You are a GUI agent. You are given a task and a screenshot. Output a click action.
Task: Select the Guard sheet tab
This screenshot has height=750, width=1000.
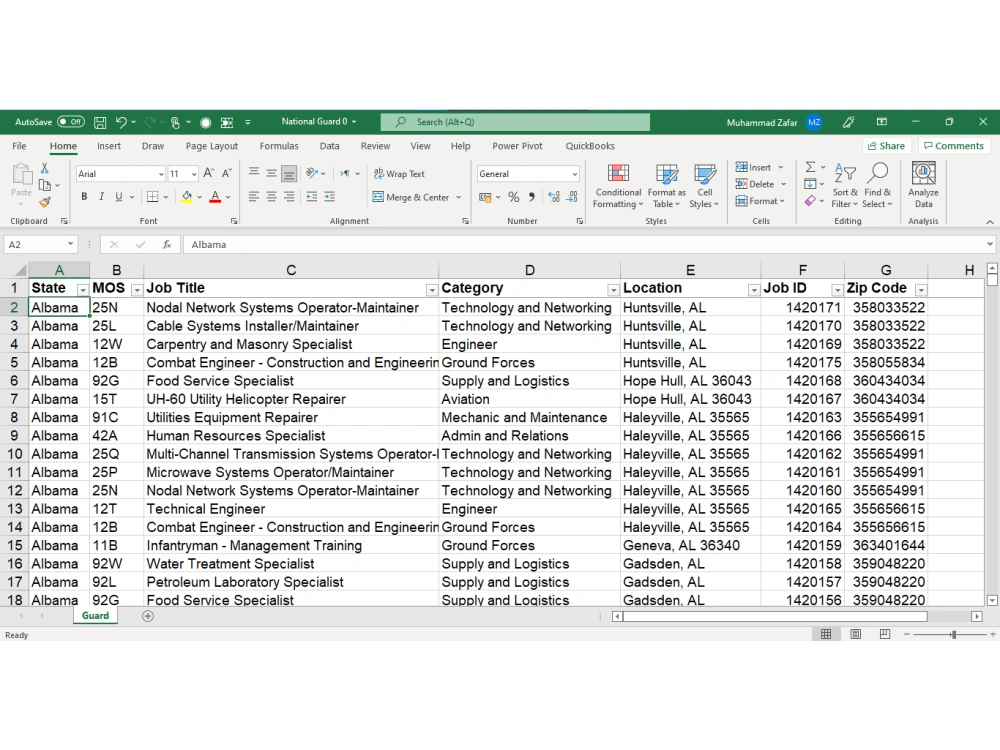point(95,616)
